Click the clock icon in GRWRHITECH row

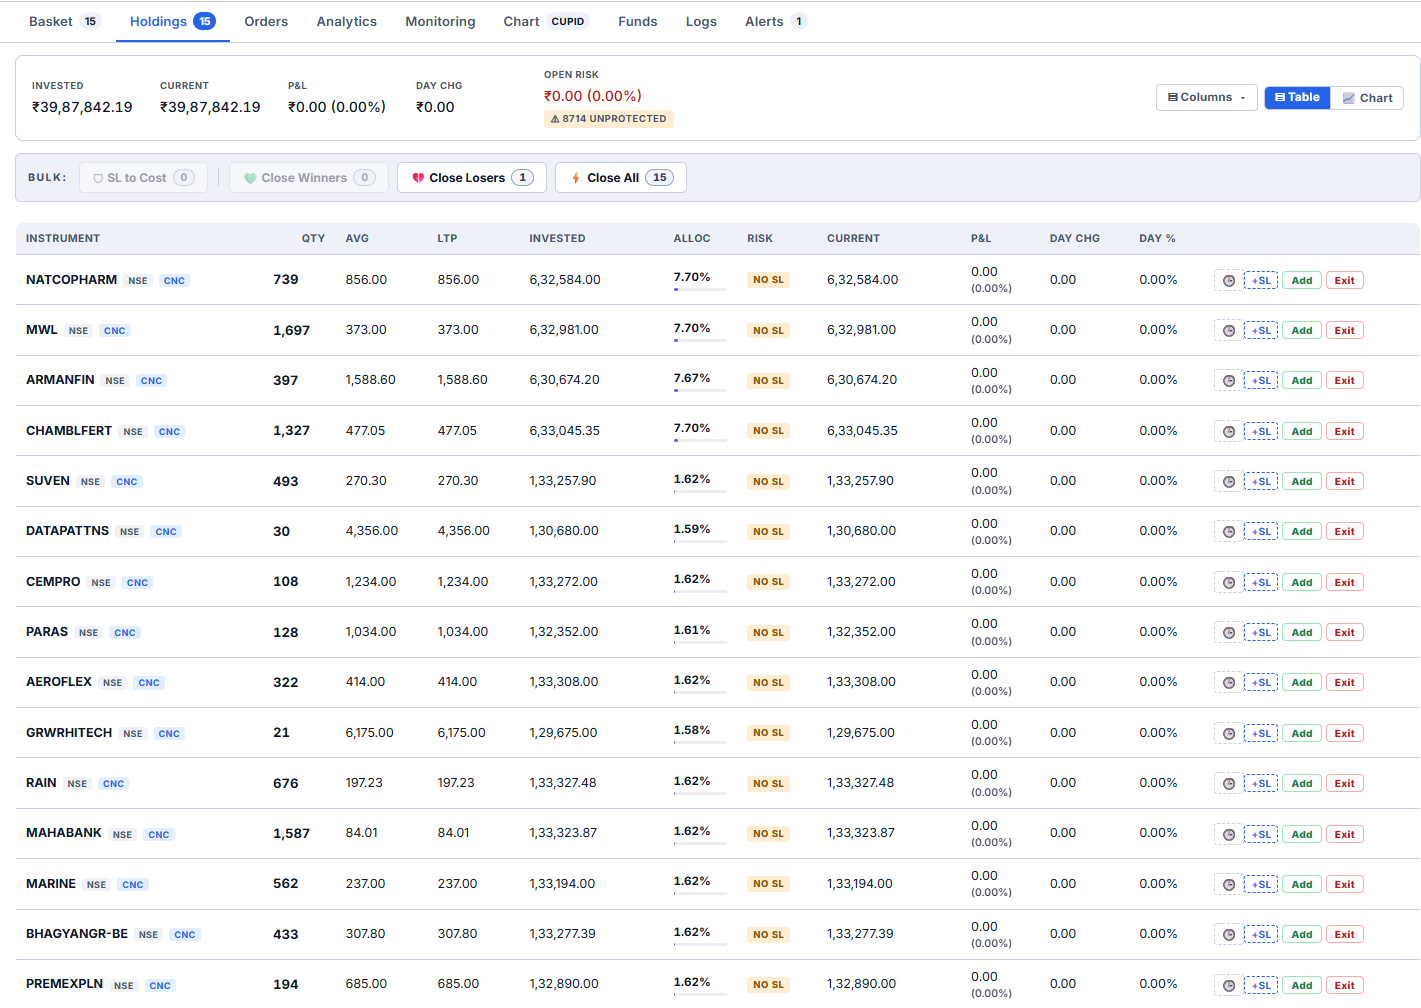[1228, 734]
